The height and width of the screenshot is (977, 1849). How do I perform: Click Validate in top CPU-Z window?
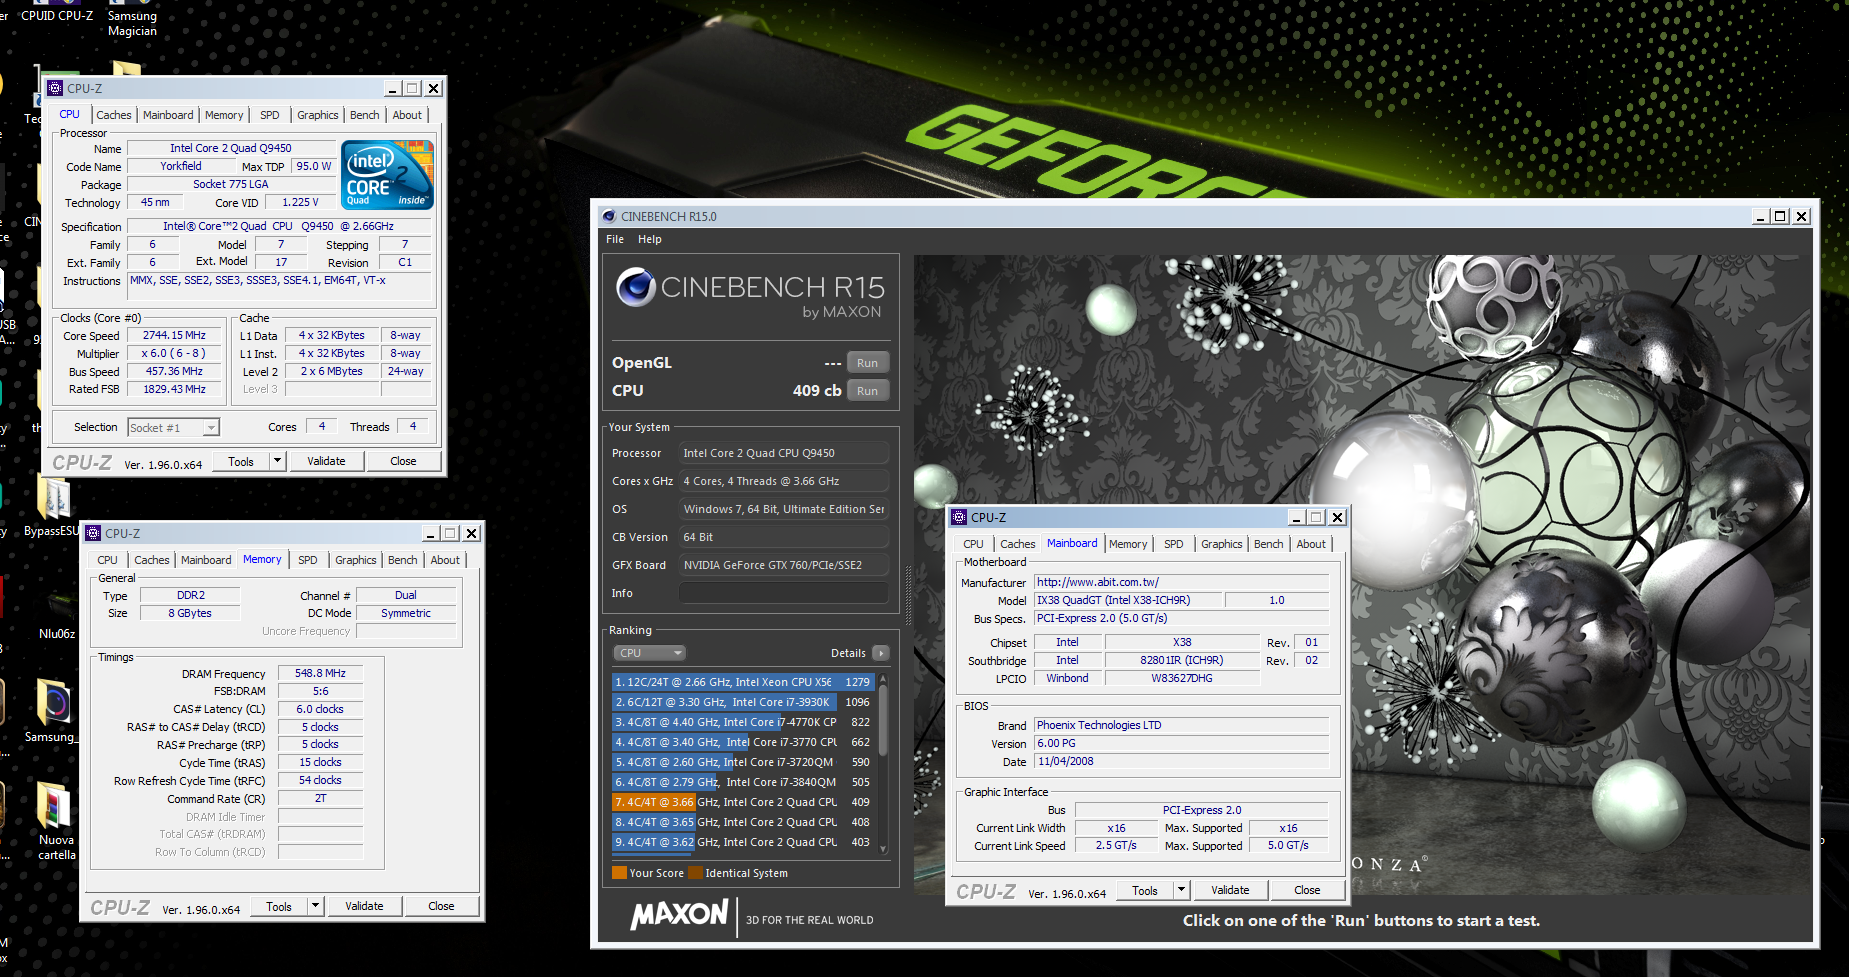[326, 461]
